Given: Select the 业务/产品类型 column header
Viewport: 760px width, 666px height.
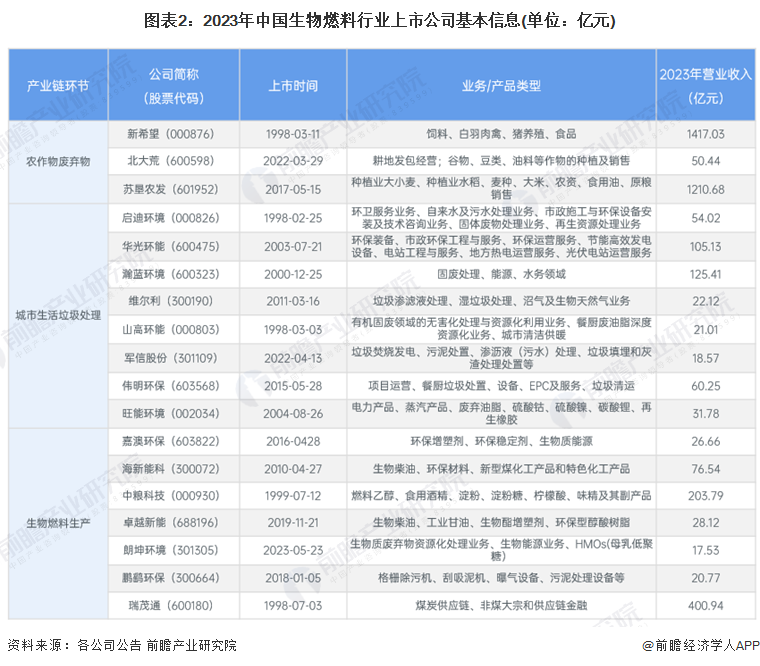Looking at the screenshot, I should [x=501, y=86].
